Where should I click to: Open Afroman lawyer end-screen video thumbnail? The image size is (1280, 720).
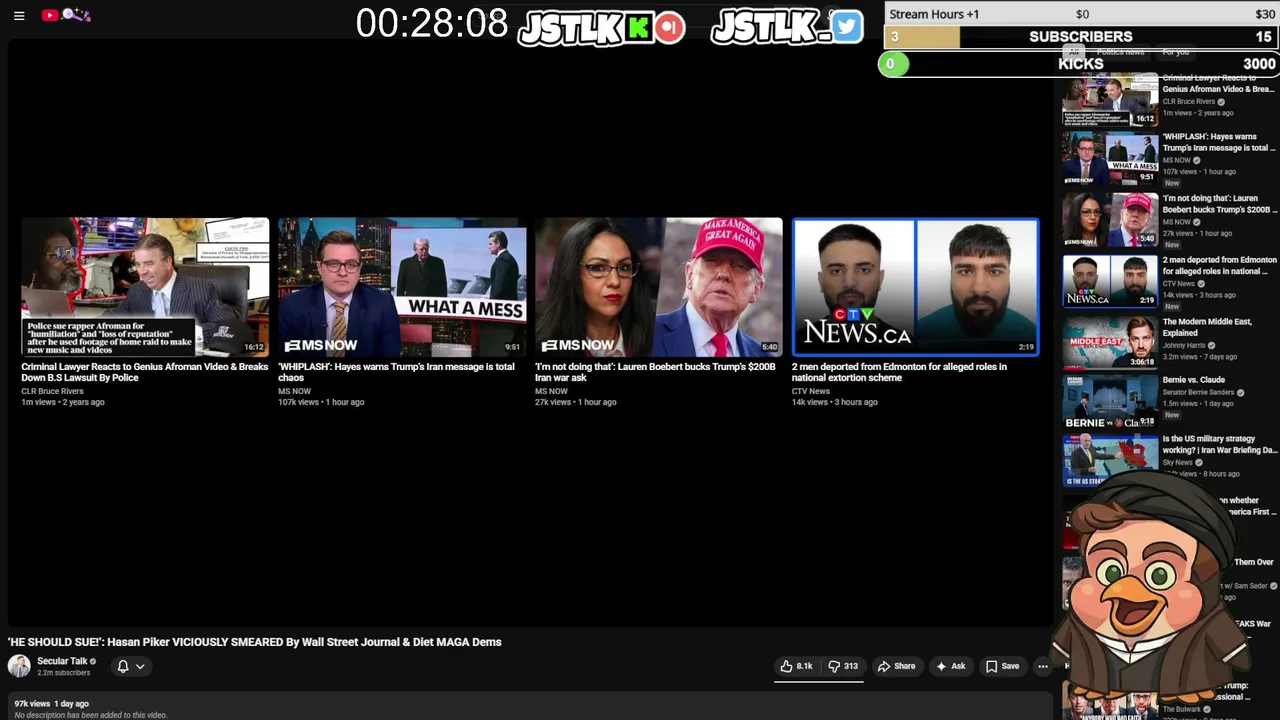(x=145, y=287)
